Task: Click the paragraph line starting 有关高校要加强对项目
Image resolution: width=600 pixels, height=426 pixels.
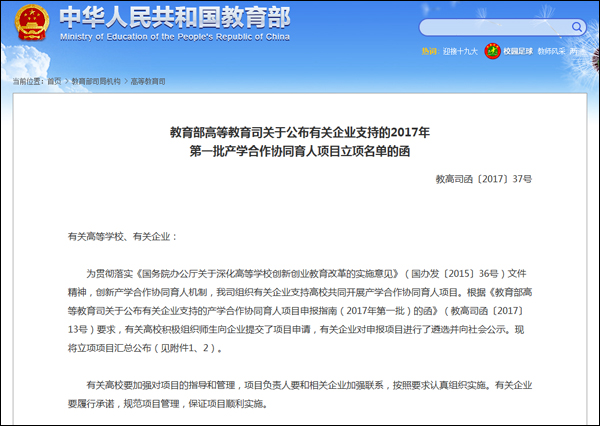Action: pyautogui.click(x=309, y=385)
